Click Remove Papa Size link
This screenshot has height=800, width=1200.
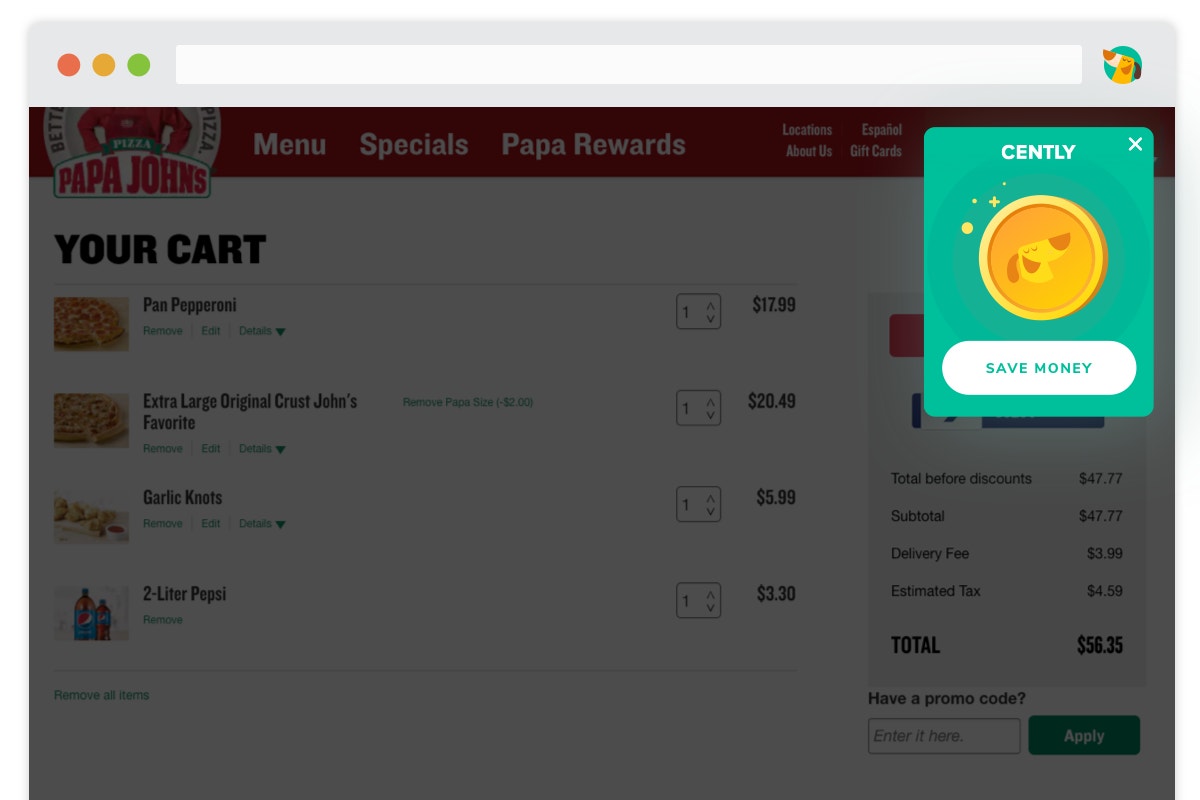point(468,402)
